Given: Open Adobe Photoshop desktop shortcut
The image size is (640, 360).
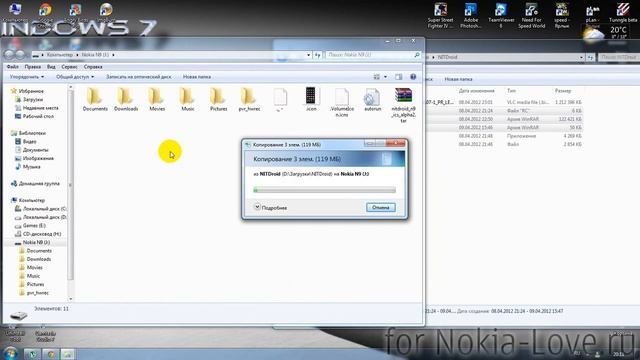Looking at the screenshot, I should (x=471, y=16).
